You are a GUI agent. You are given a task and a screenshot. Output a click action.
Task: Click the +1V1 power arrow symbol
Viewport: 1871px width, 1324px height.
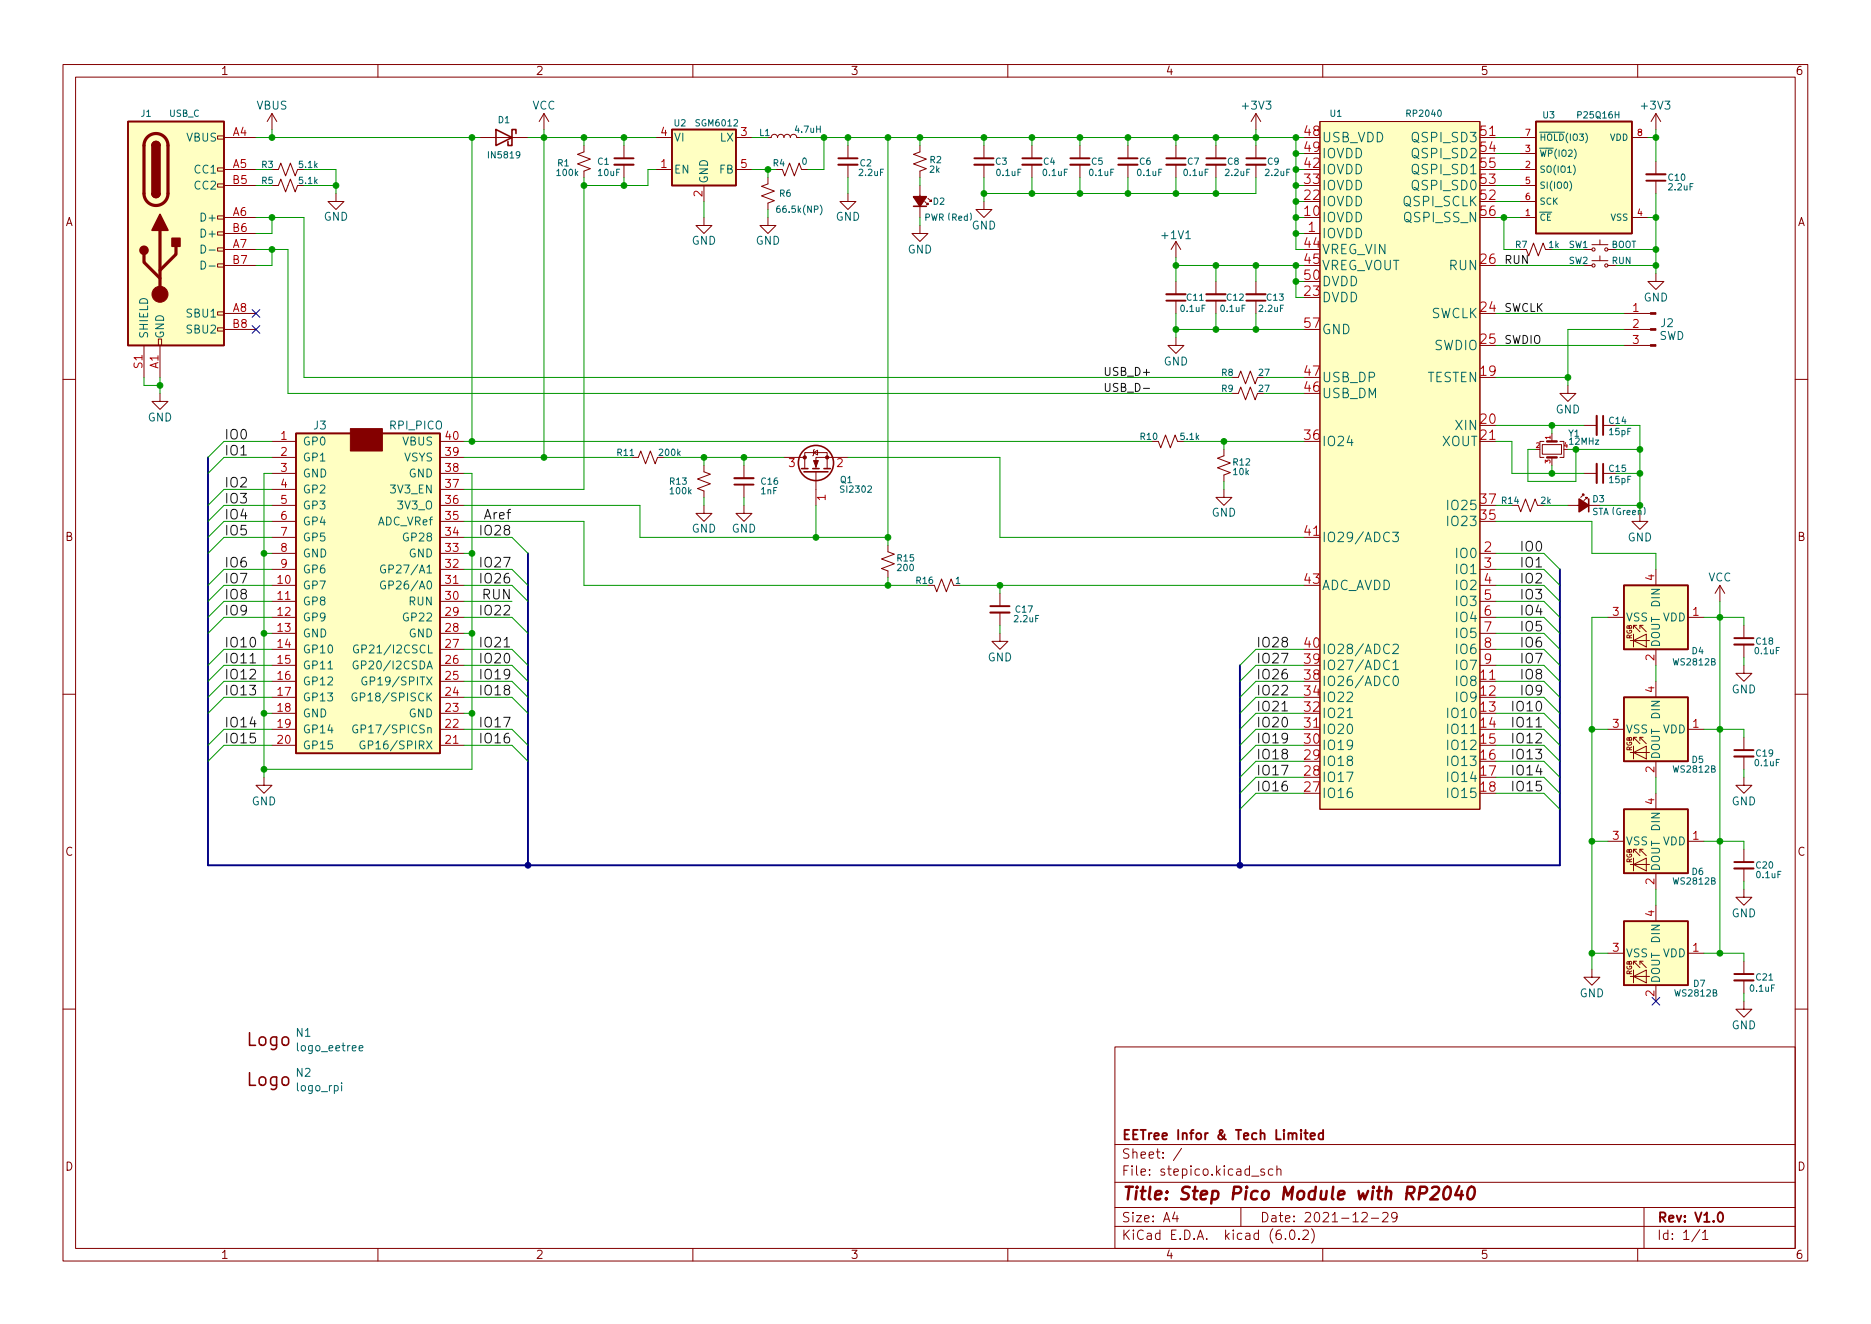pos(1176,249)
